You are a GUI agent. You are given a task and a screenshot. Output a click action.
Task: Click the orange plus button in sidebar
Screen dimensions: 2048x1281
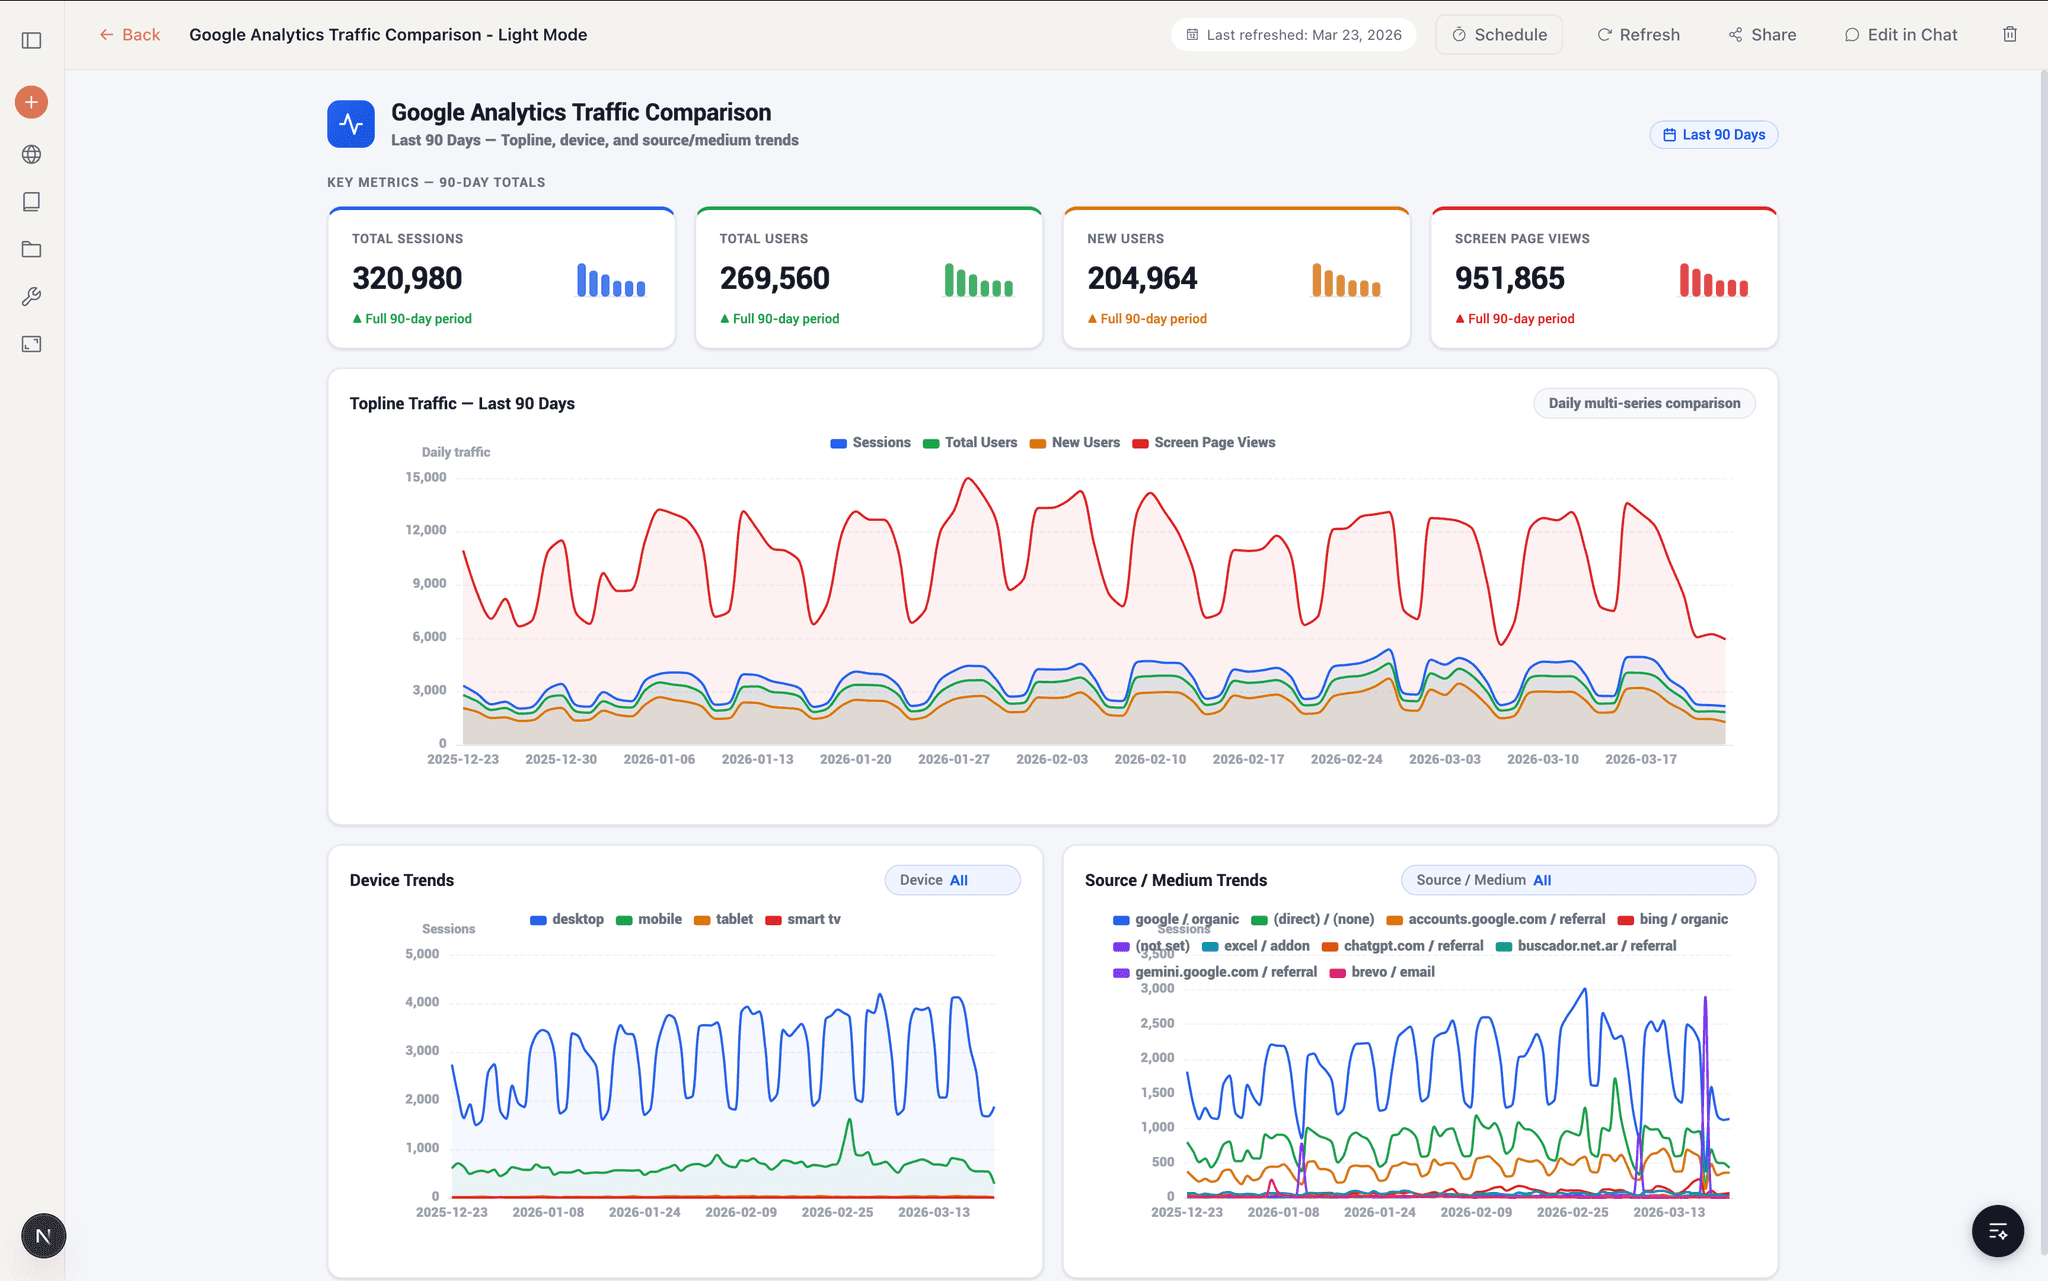click(x=31, y=101)
